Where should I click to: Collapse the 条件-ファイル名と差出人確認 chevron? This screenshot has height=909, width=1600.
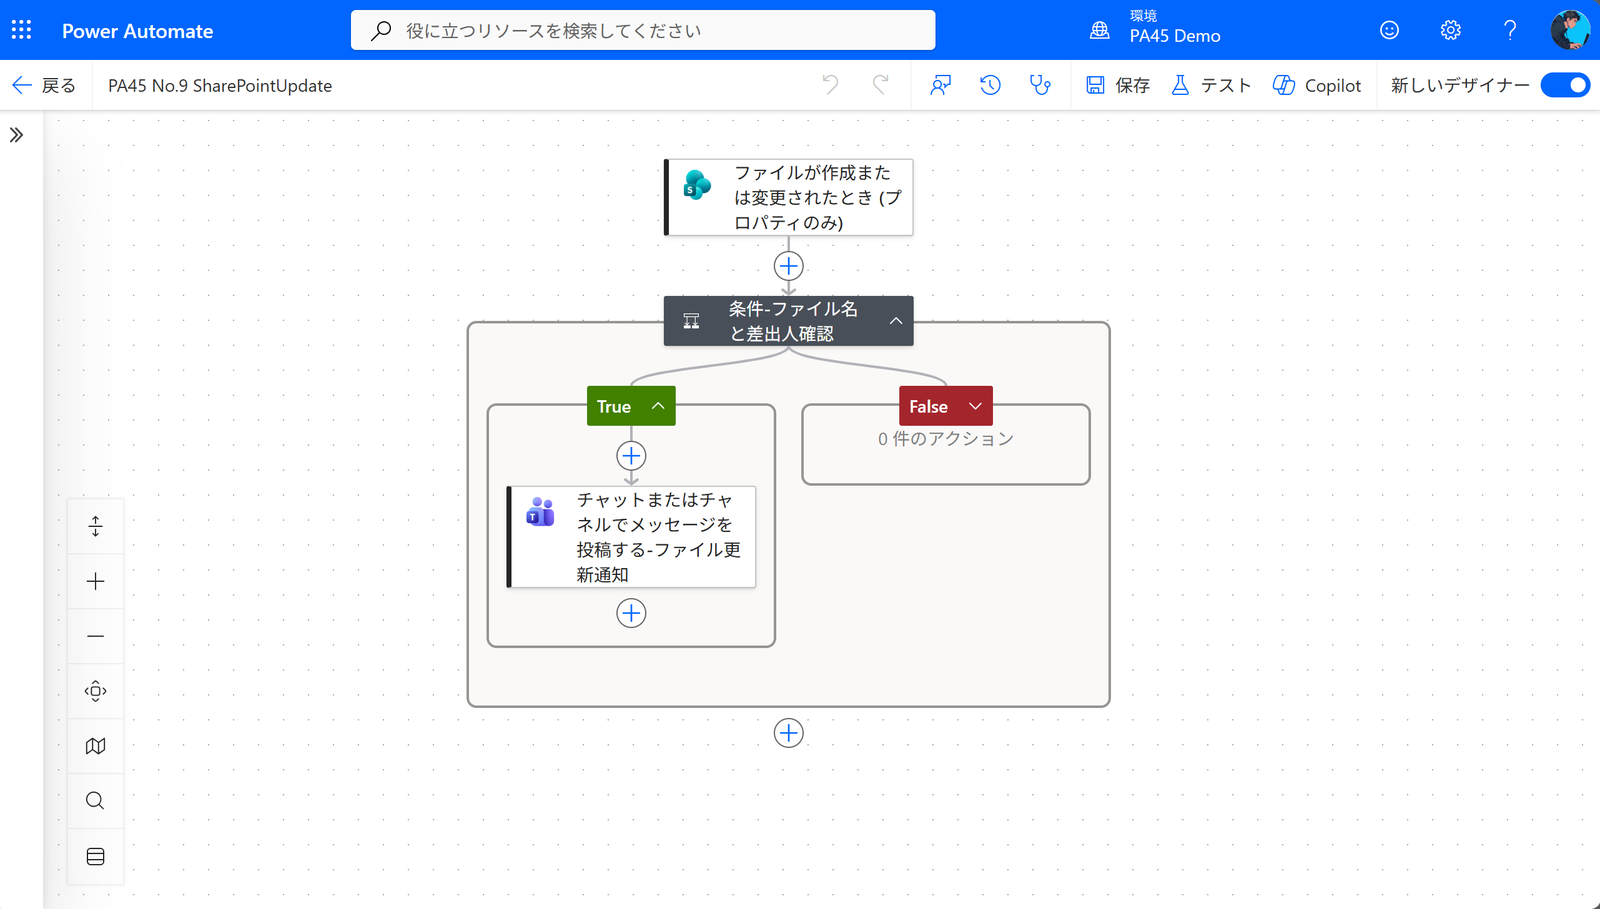pos(896,321)
